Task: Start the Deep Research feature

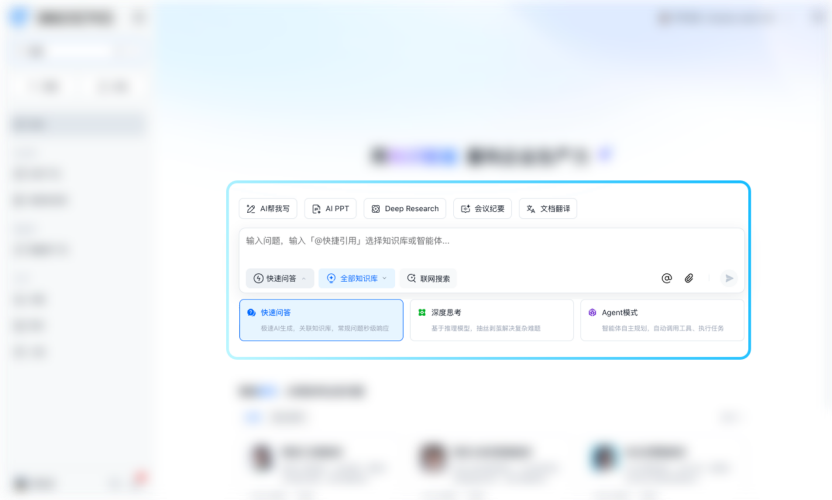Action: (405, 209)
